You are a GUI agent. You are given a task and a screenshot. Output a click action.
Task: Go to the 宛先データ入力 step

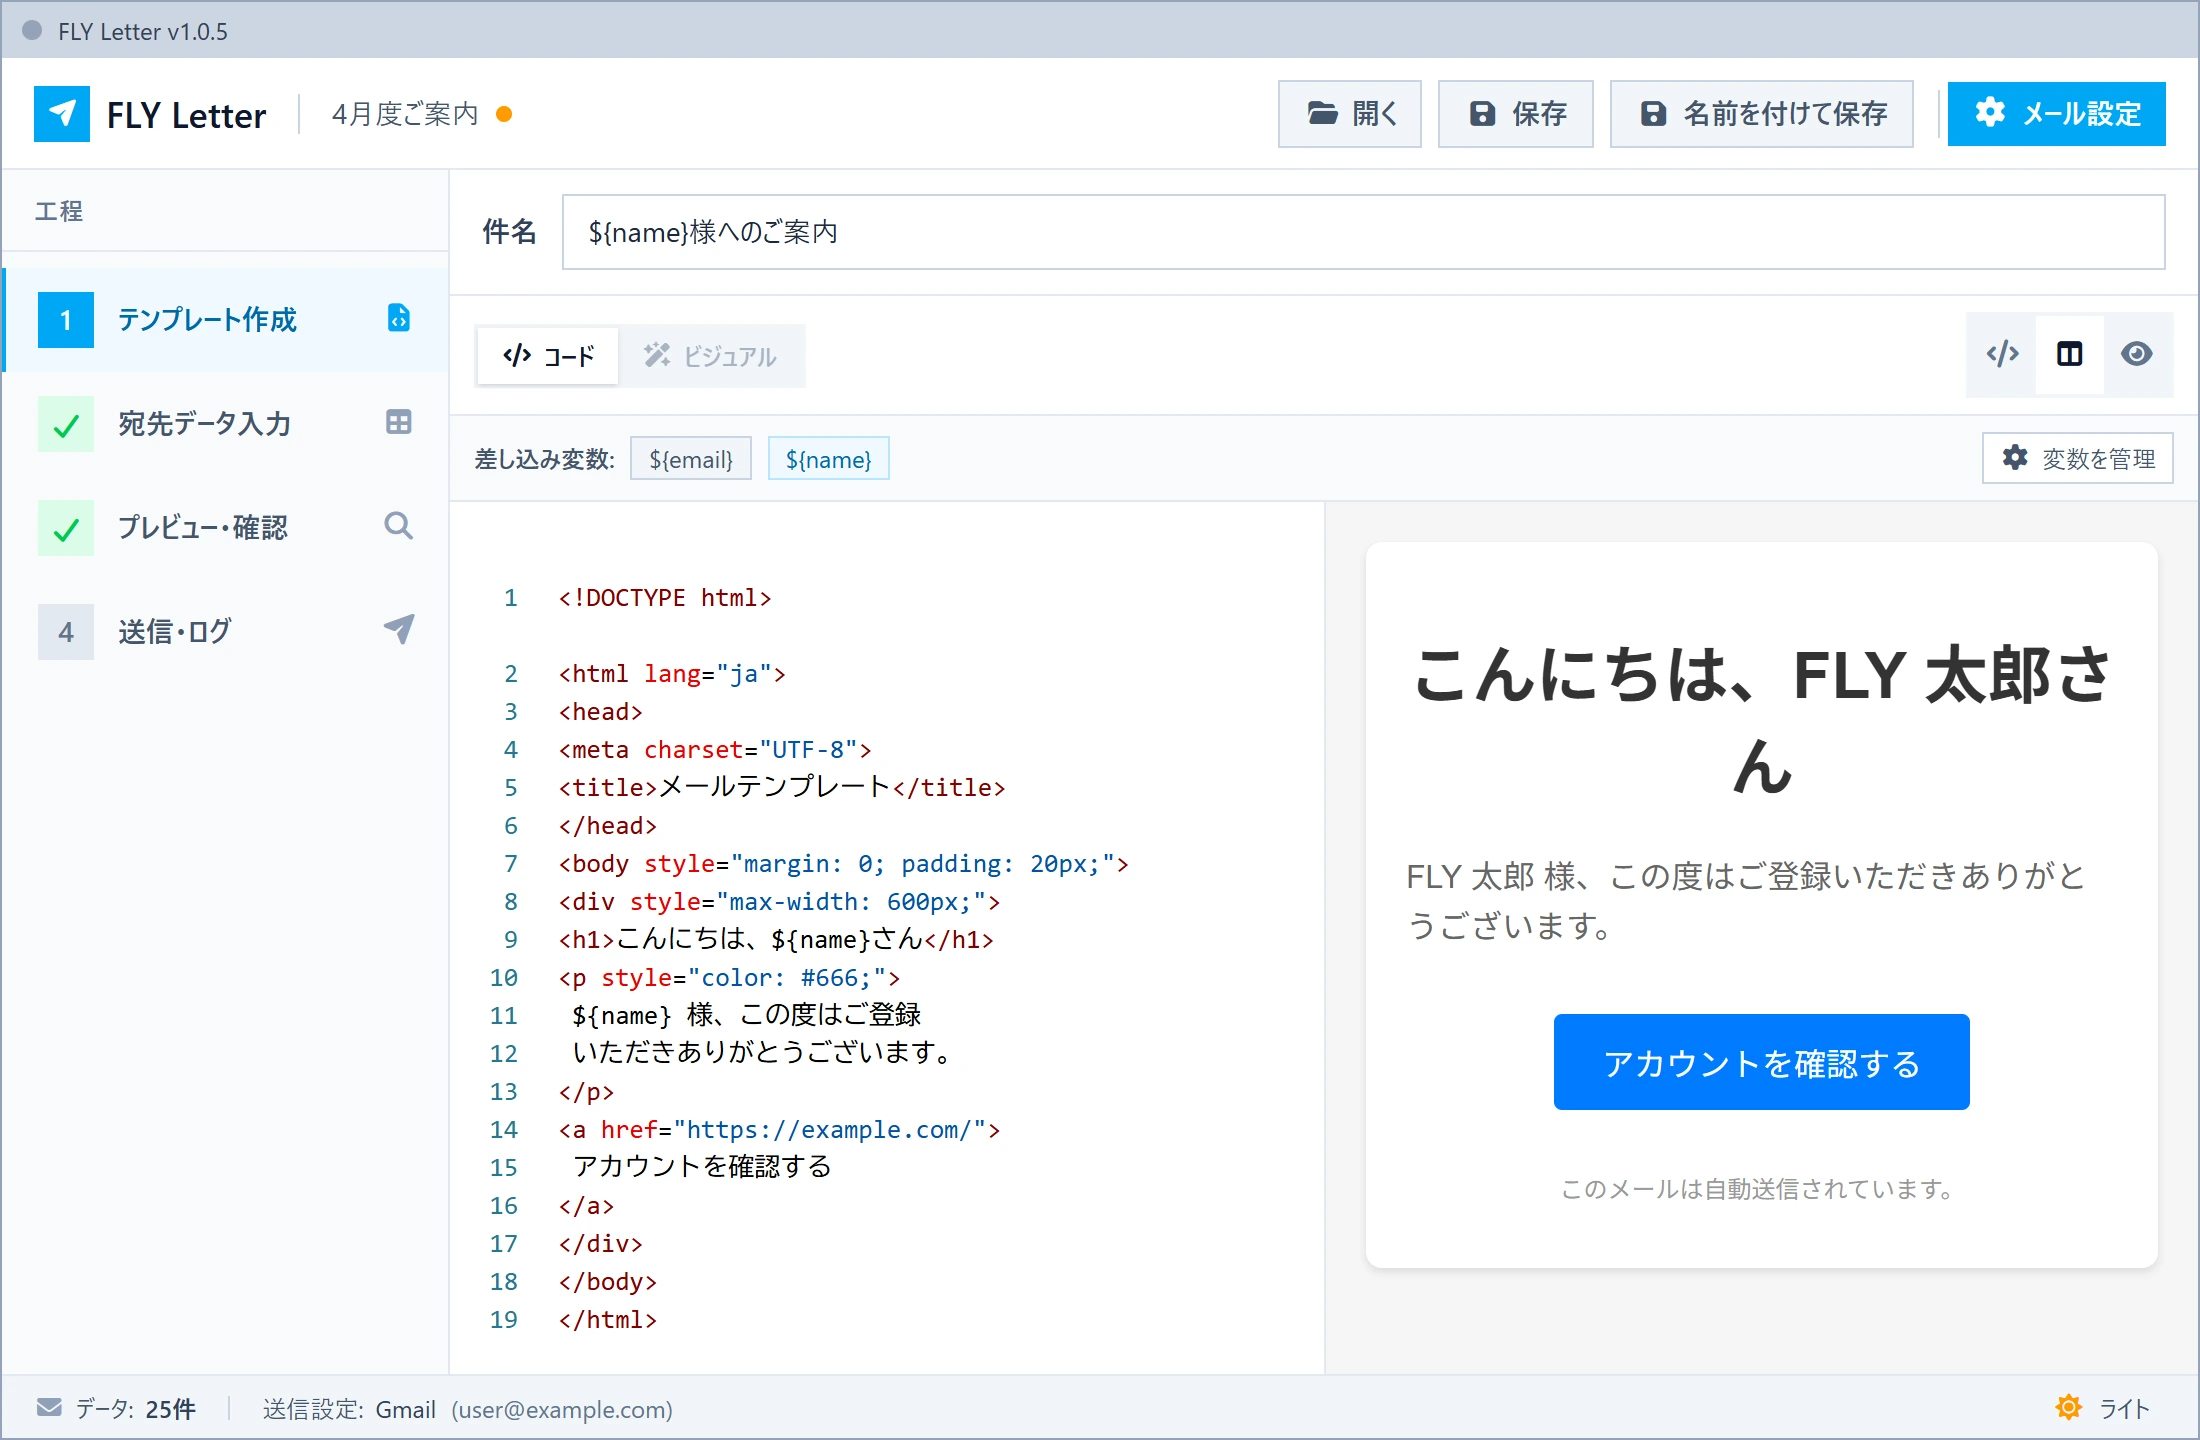[x=226, y=424]
